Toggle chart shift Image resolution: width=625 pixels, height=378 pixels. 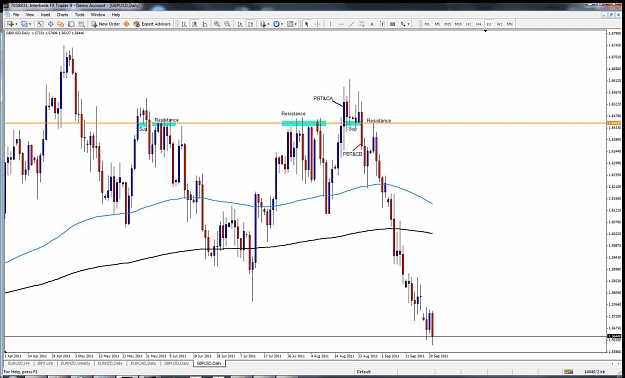pyautogui.click(x=251, y=24)
